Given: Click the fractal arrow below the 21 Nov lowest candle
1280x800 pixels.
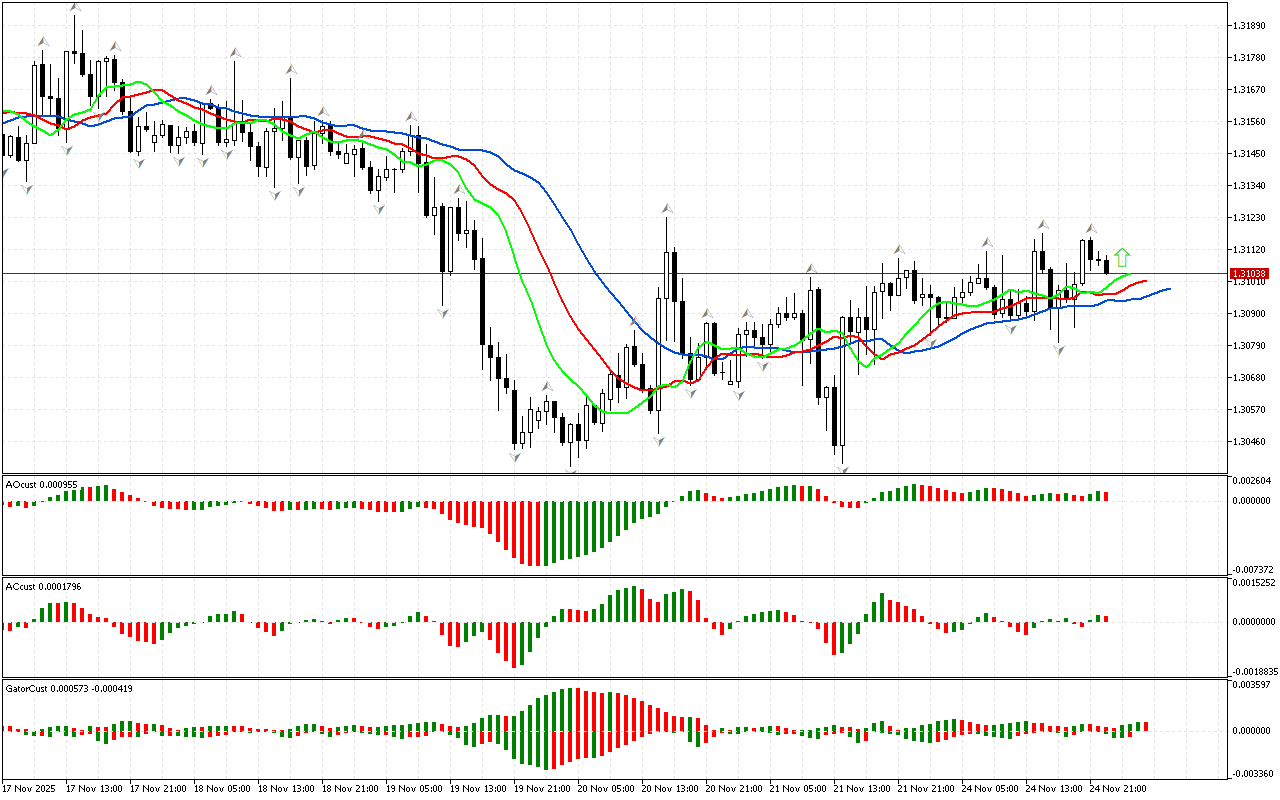Looking at the screenshot, I should (843, 468).
